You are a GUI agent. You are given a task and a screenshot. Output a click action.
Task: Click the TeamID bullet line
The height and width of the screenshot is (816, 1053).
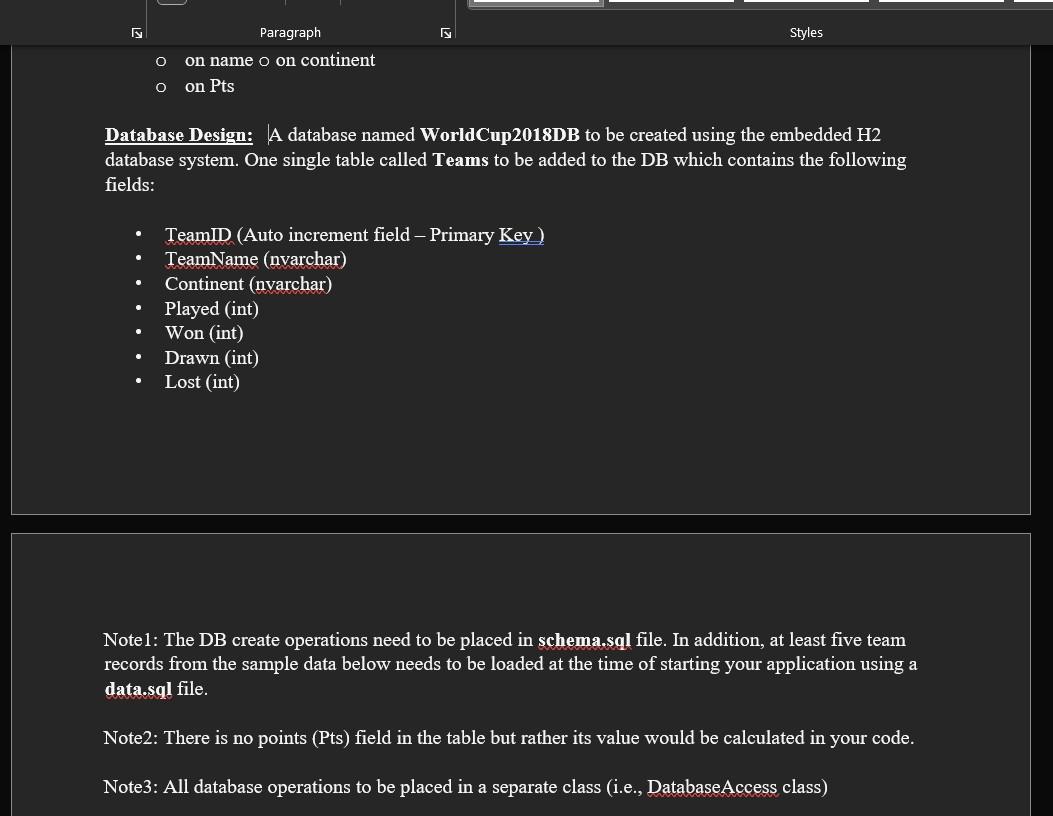coord(355,234)
